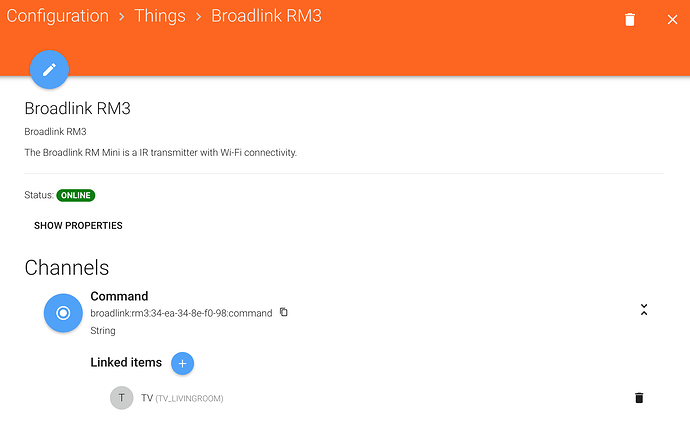
Task: Click the pencil edit button
Action: [49, 69]
